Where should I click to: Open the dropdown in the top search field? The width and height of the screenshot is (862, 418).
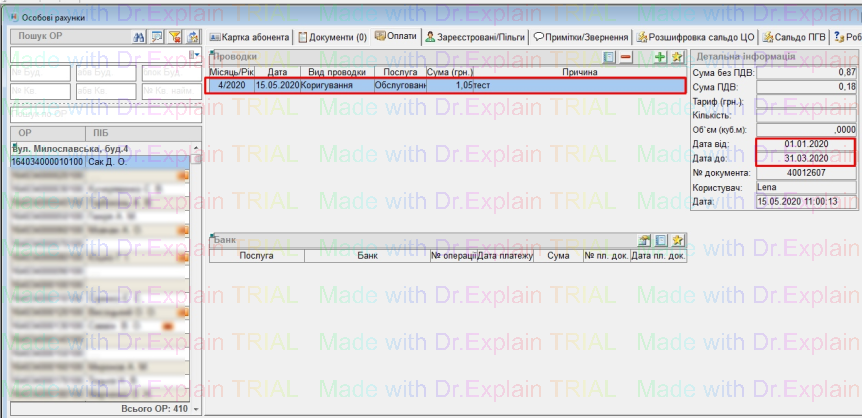click(x=196, y=55)
